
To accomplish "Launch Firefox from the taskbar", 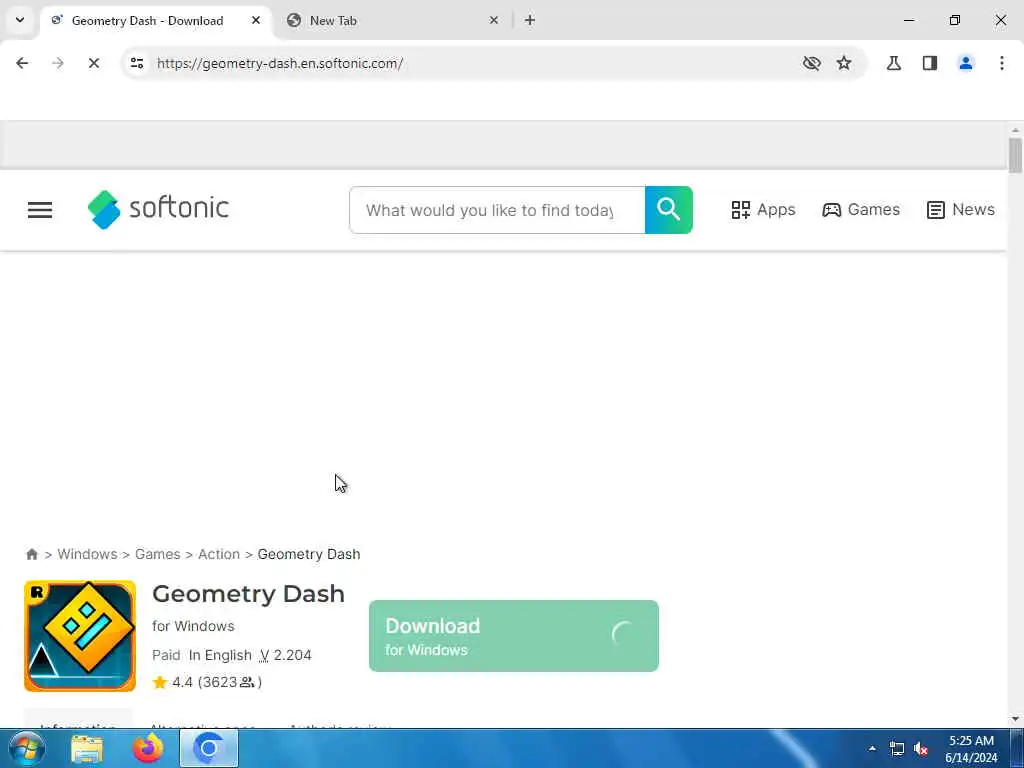I will [x=148, y=748].
